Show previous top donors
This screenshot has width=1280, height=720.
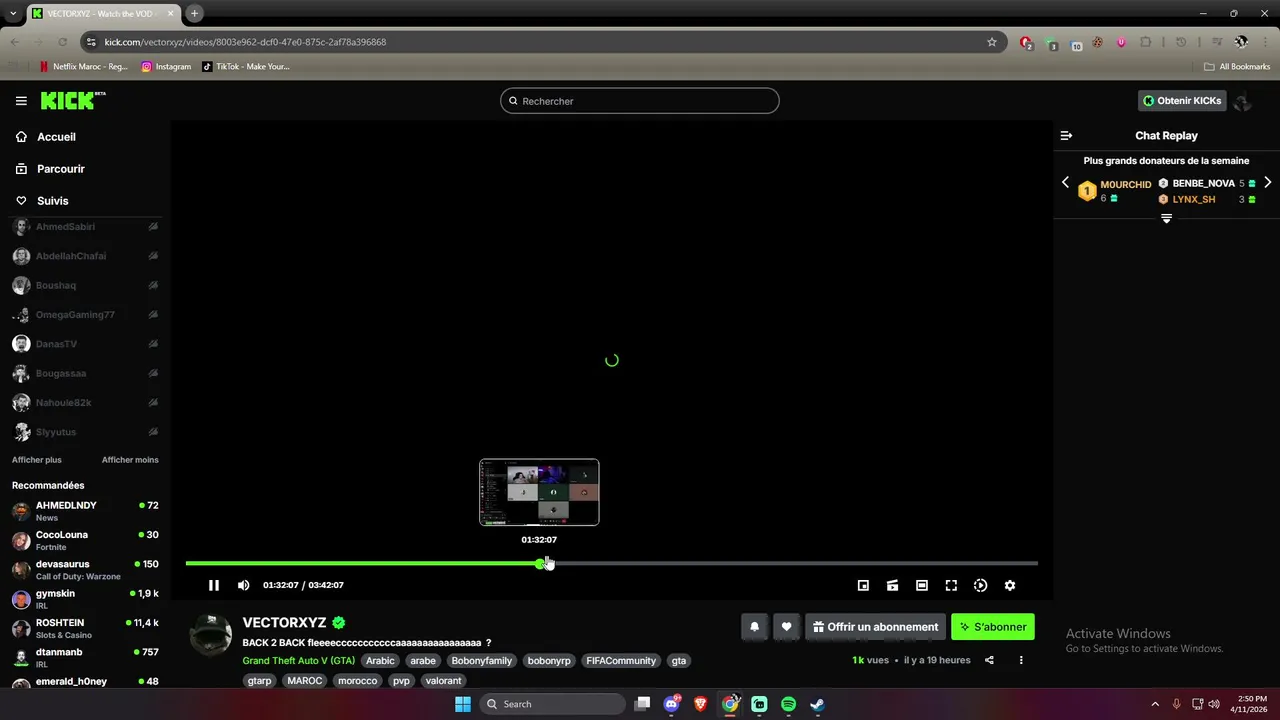(x=1065, y=183)
